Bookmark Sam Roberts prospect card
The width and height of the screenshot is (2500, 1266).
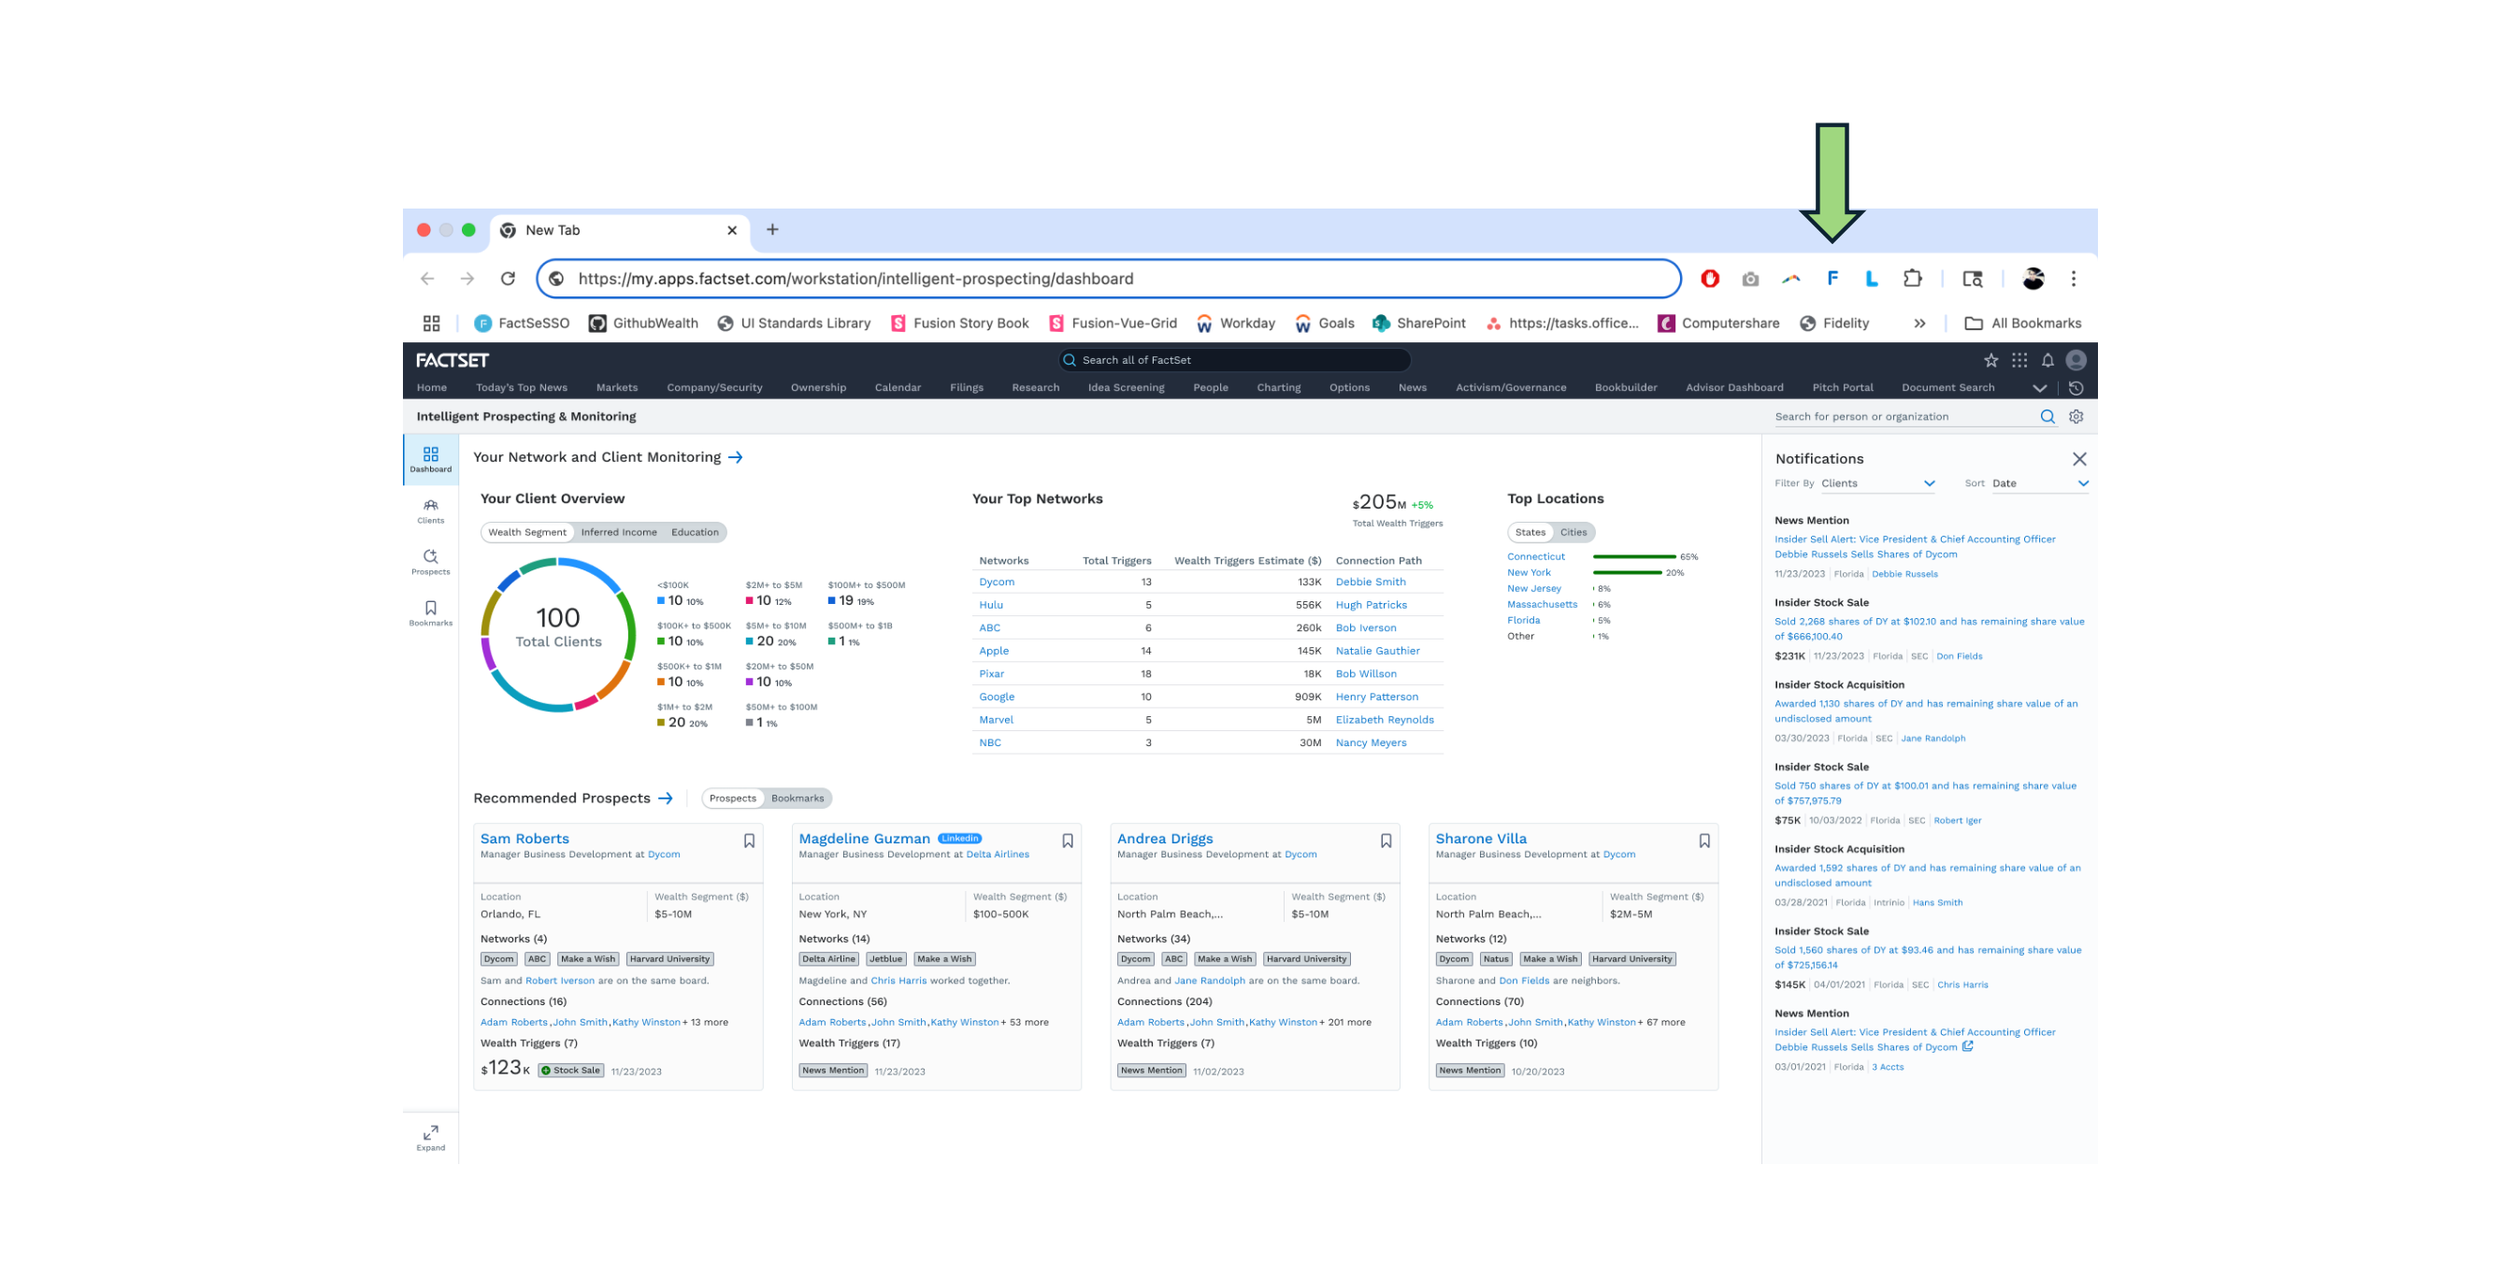[x=748, y=841]
